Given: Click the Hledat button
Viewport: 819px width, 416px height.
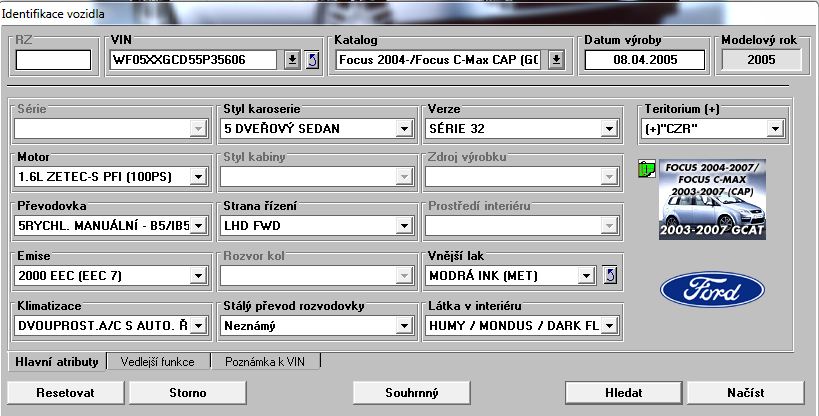Looking at the screenshot, I should pyautogui.click(x=623, y=393).
